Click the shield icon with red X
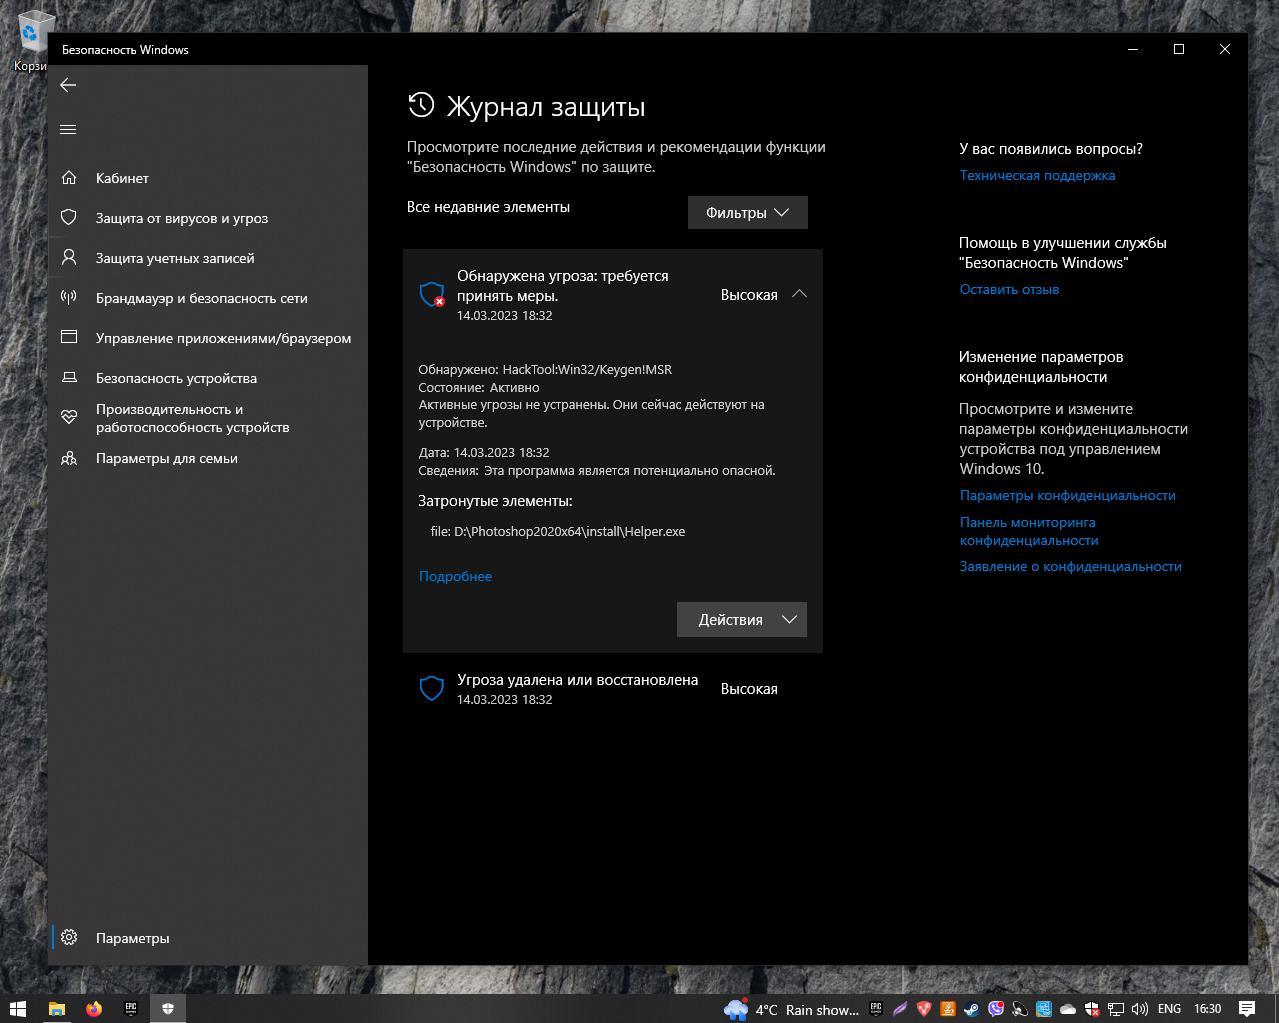The width and height of the screenshot is (1279, 1023). pyautogui.click(x=432, y=294)
